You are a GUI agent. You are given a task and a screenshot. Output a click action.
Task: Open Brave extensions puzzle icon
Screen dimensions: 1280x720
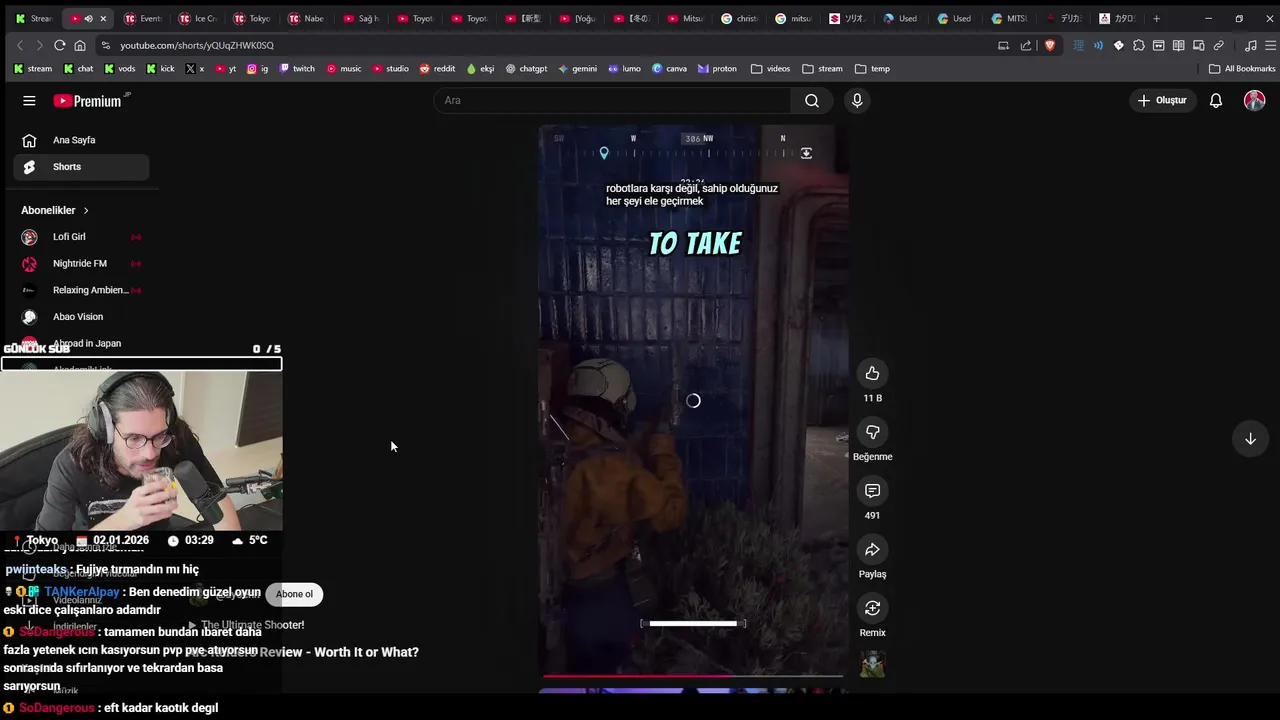[x=1138, y=45]
